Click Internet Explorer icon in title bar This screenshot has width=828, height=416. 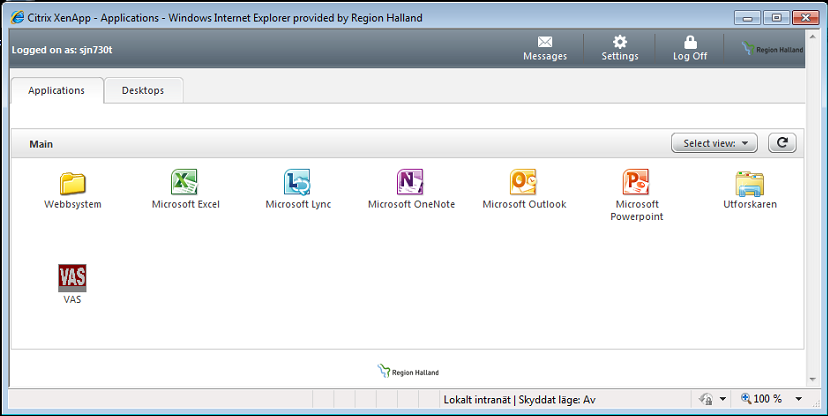[17, 17]
